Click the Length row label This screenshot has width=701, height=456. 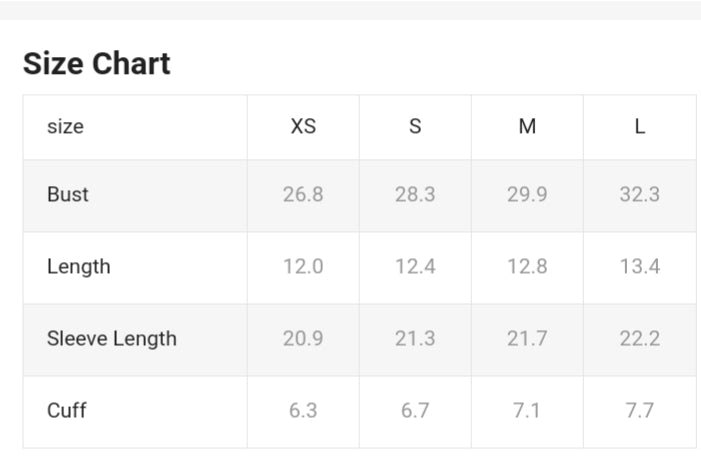pos(79,267)
